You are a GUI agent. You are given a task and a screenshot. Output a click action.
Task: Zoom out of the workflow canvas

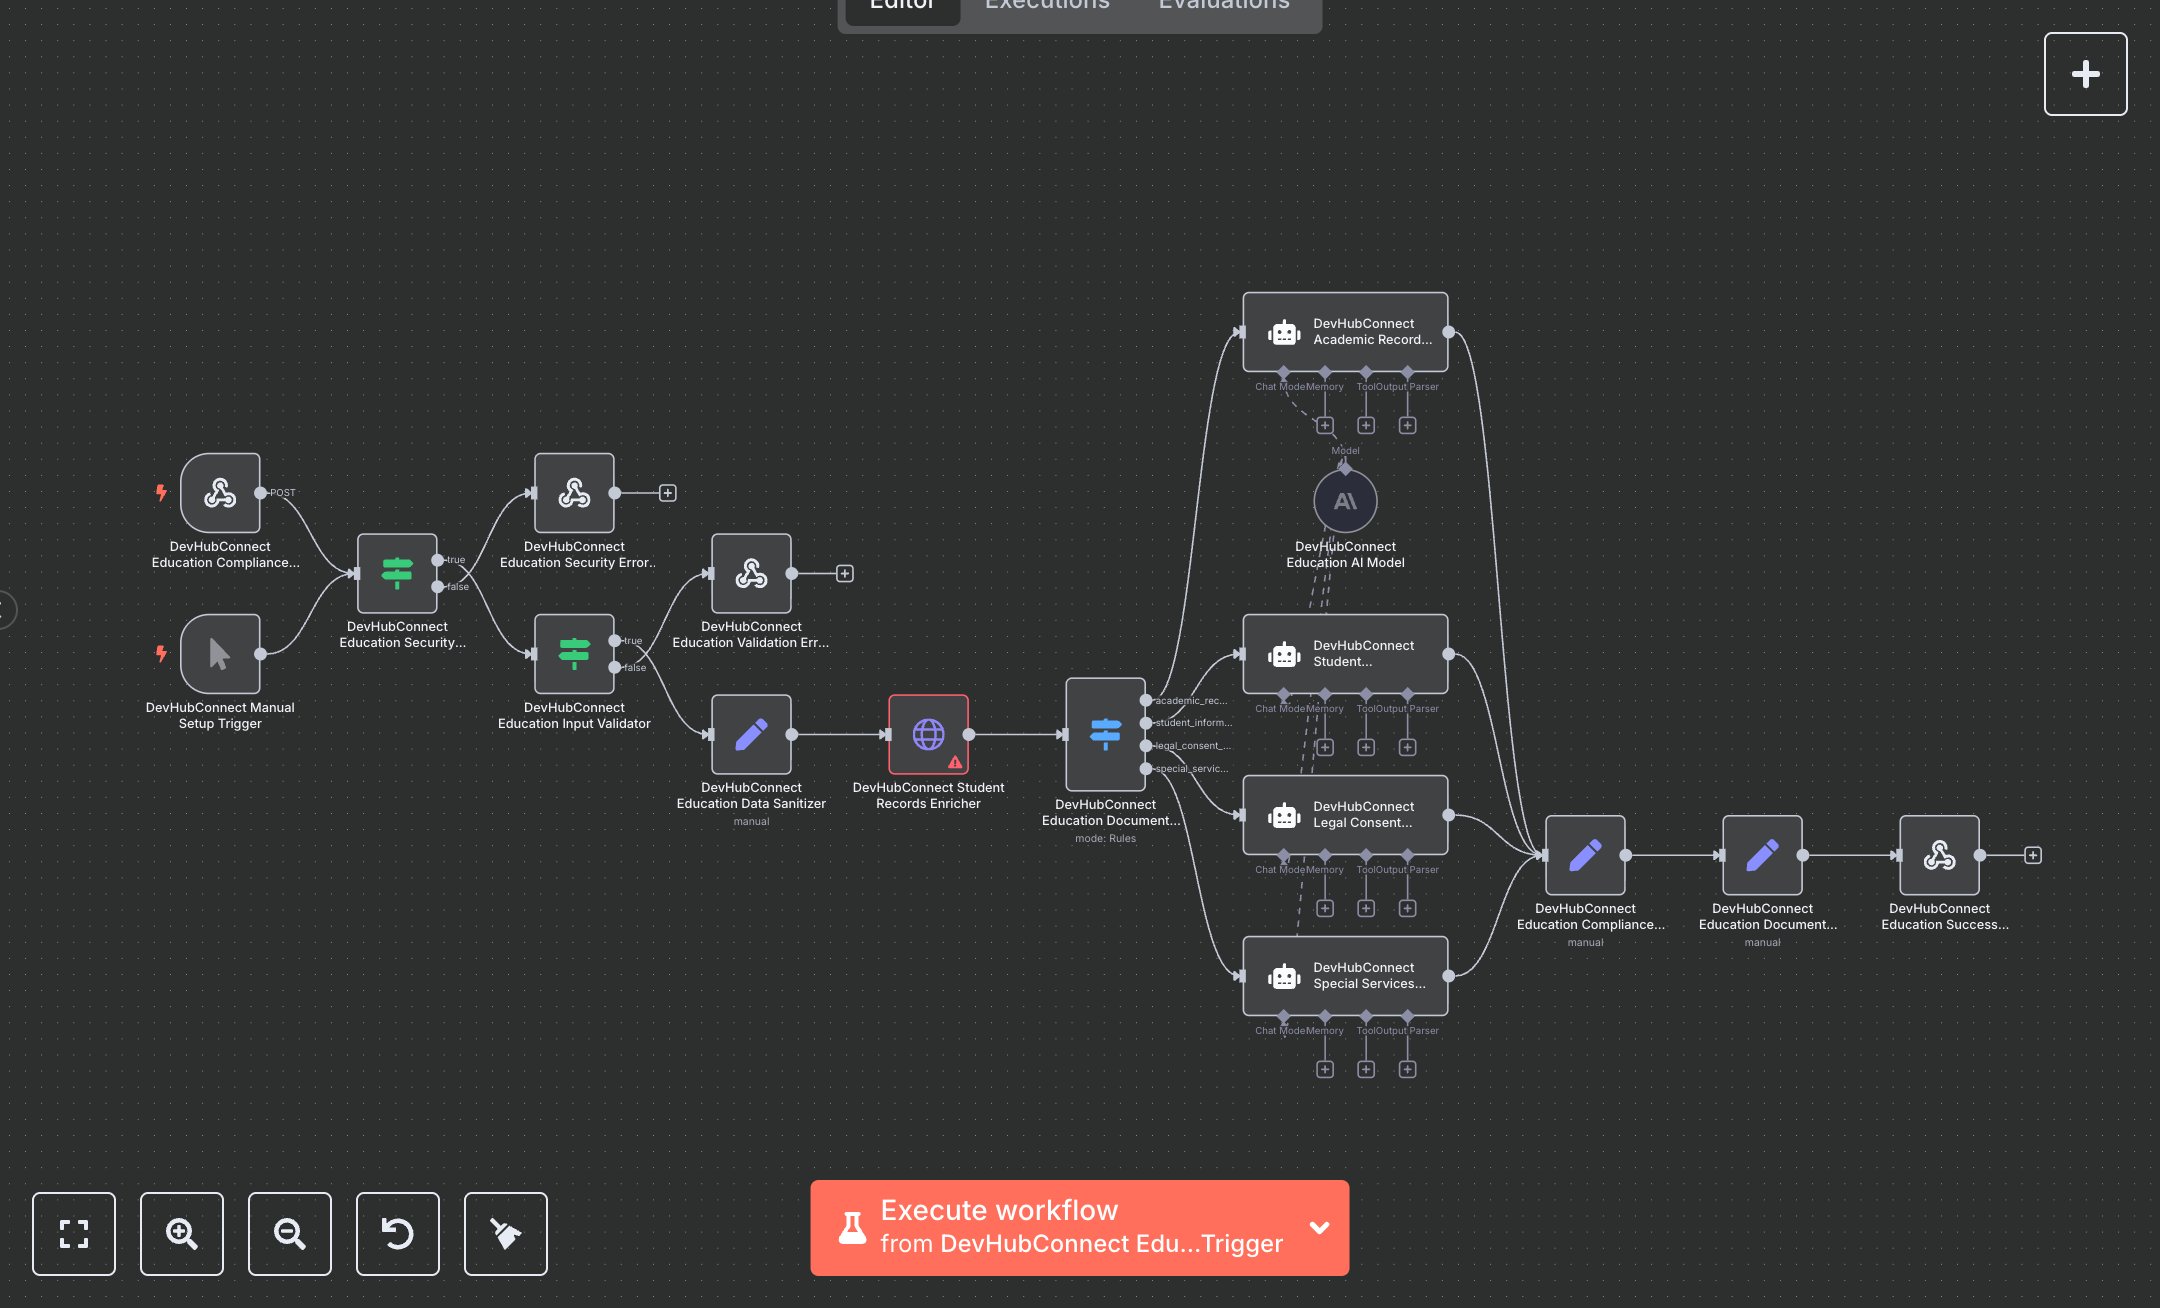(289, 1233)
